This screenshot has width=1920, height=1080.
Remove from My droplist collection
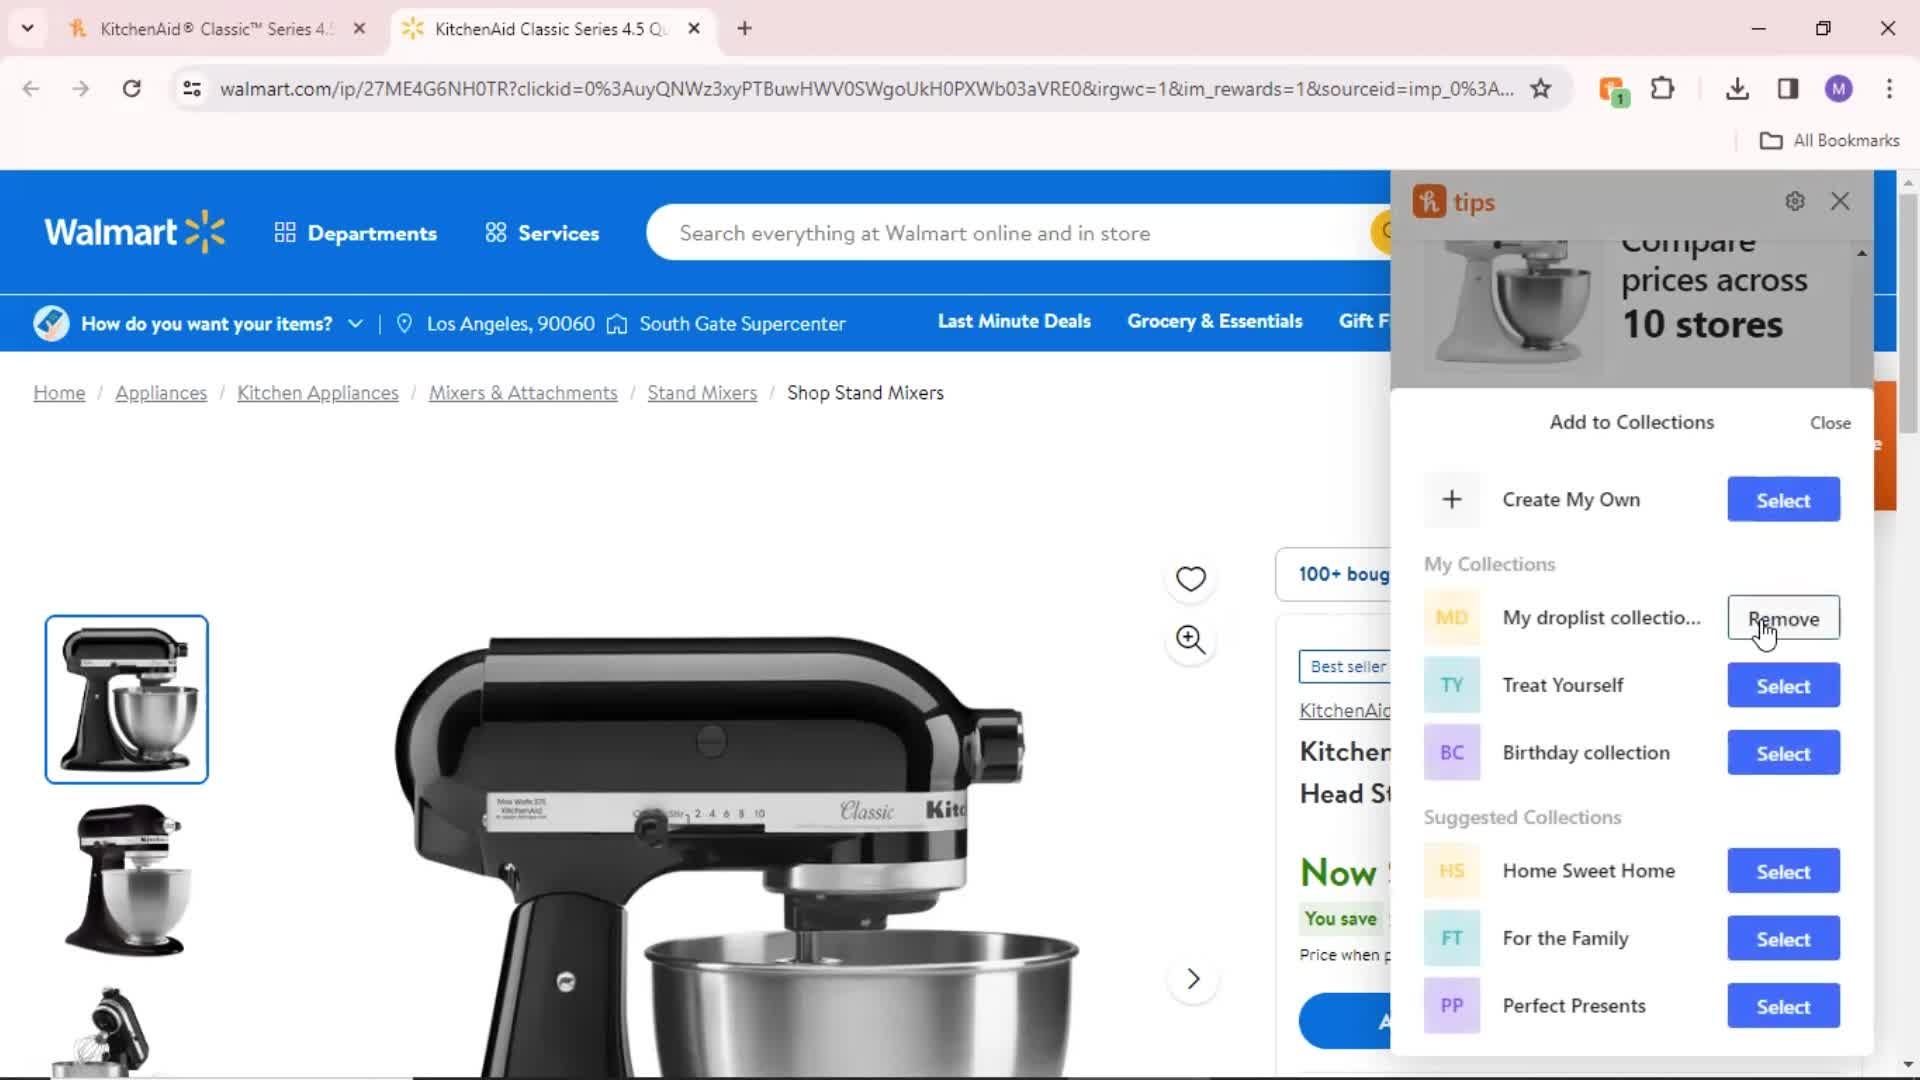[x=1783, y=619]
